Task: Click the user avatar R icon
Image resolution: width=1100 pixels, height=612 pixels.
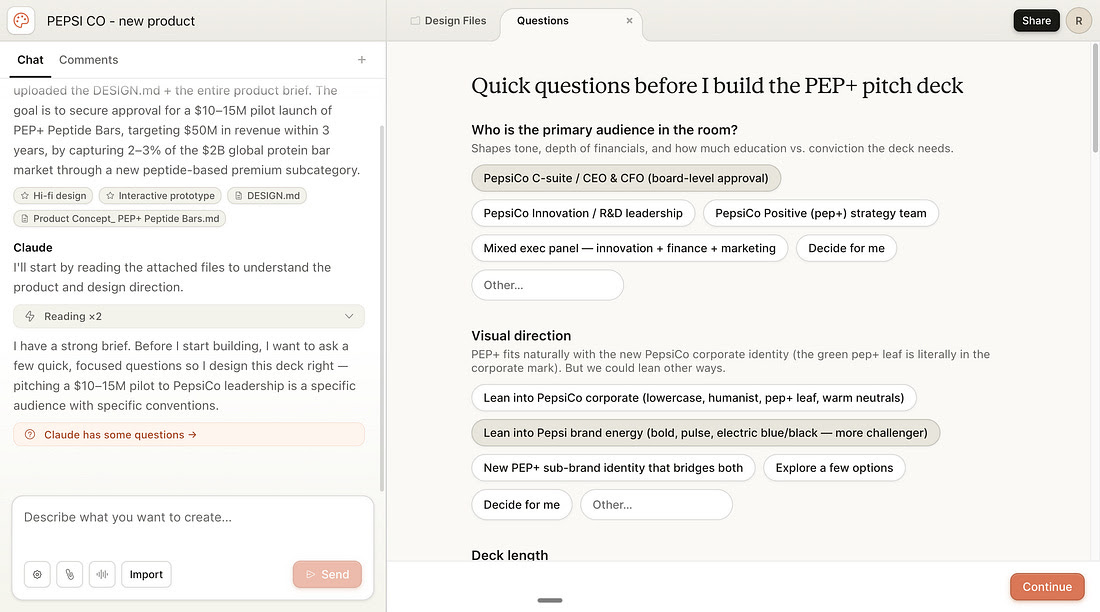Action: point(1078,21)
